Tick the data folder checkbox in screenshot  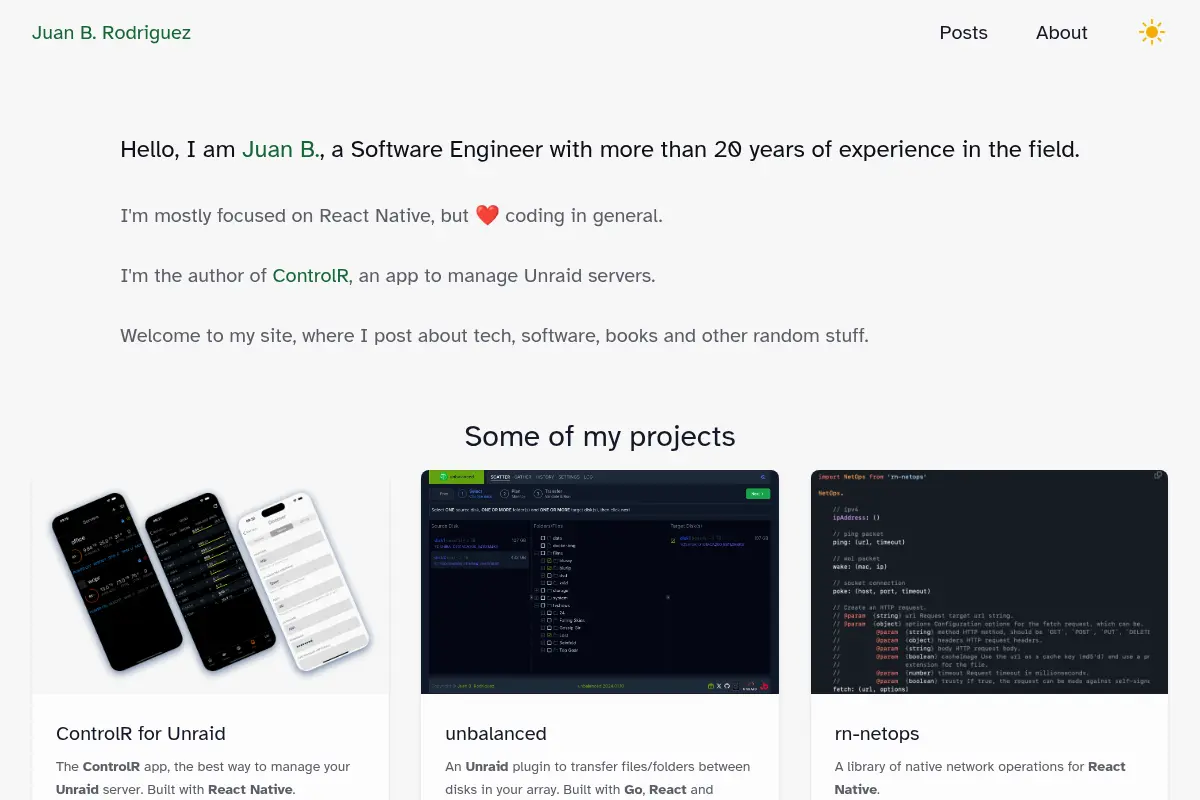click(x=543, y=538)
